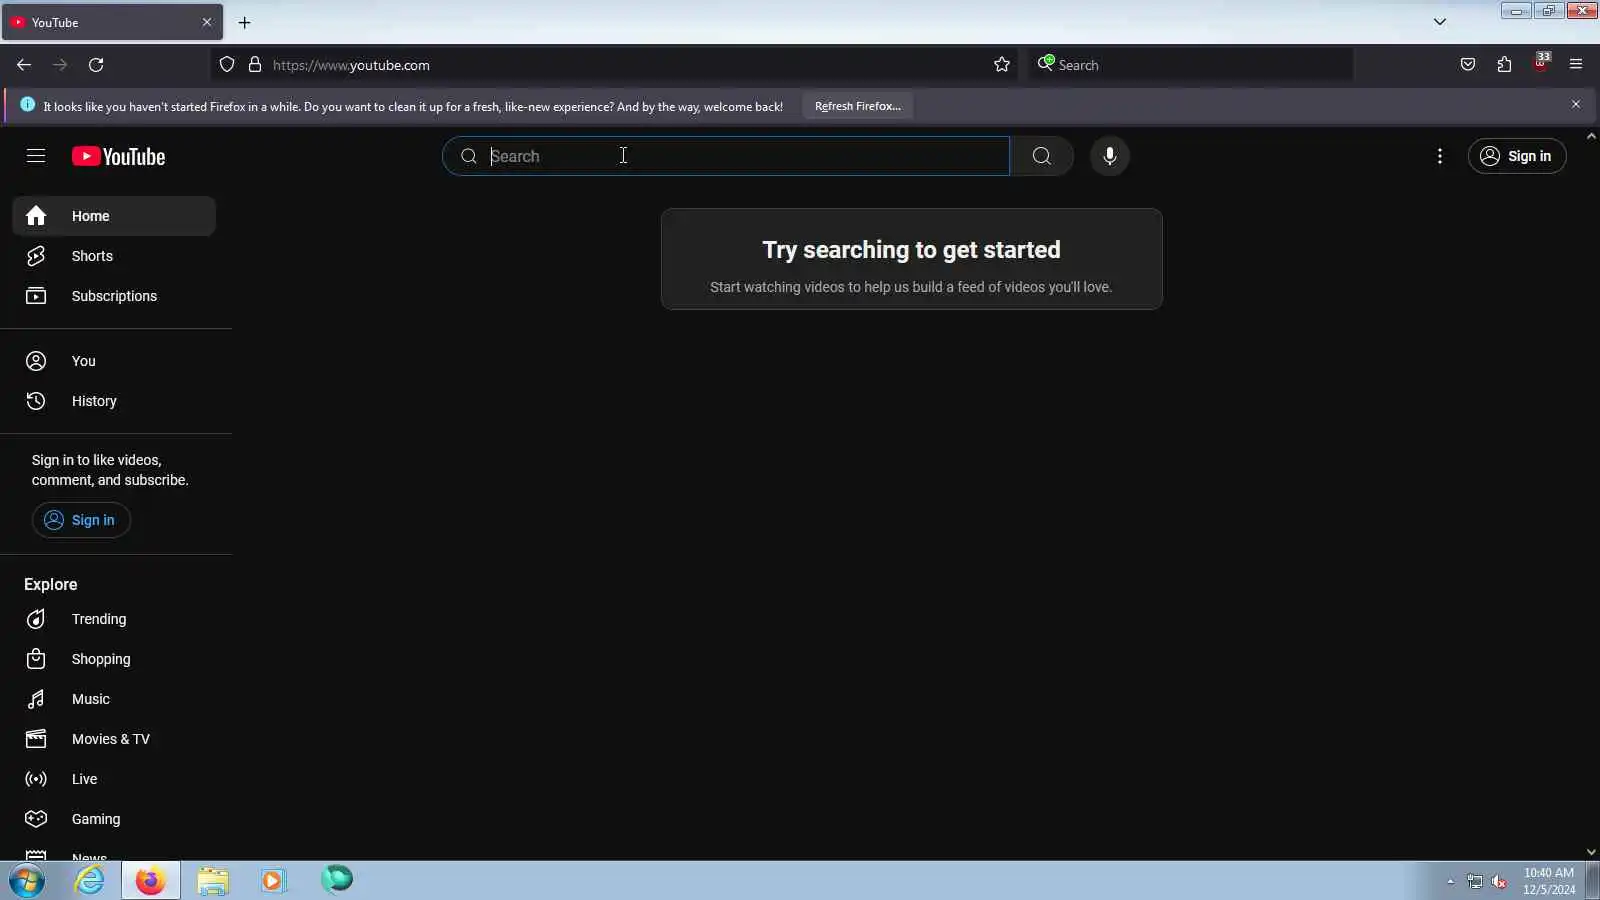
Task: Open the You section
Action: click(114, 361)
